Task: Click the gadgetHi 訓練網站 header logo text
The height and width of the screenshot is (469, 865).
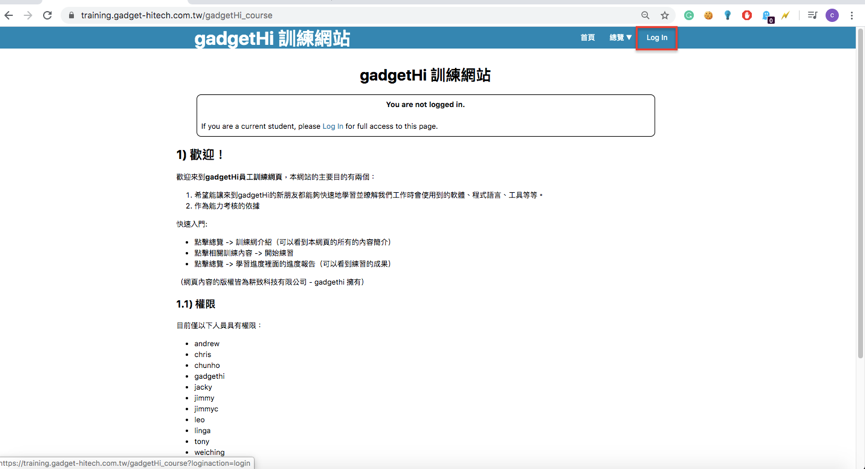Action: [x=272, y=39]
